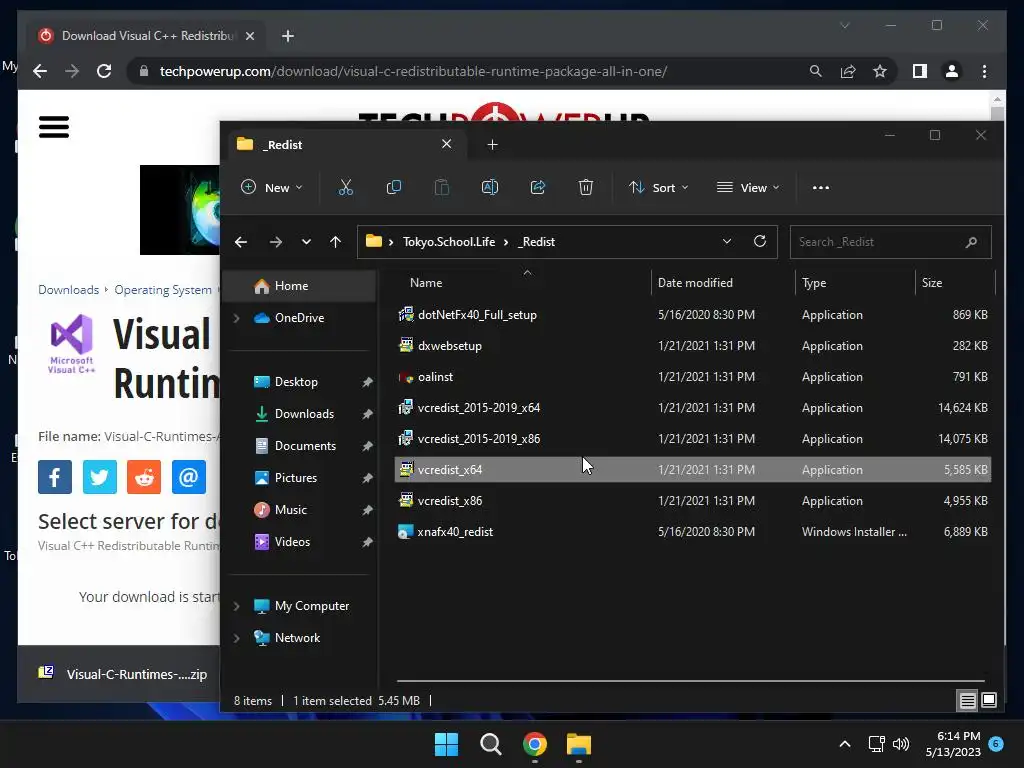Select the Download Visual C++ Chrome tab

[147, 36]
